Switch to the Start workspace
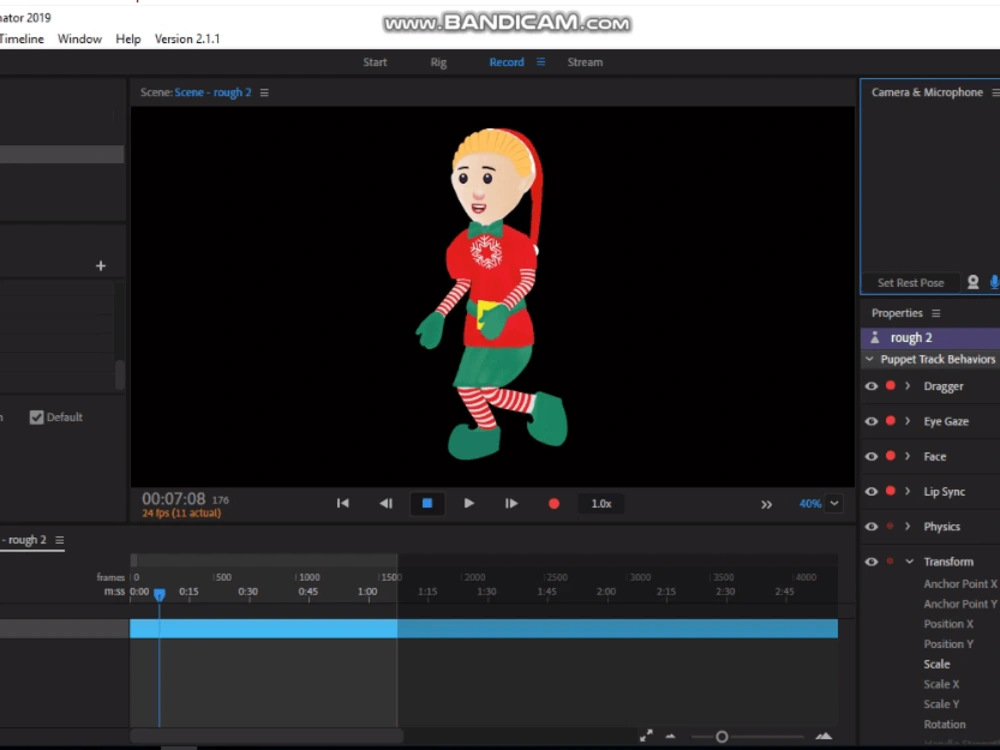Image resolution: width=1000 pixels, height=750 pixels. click(375, 62)
